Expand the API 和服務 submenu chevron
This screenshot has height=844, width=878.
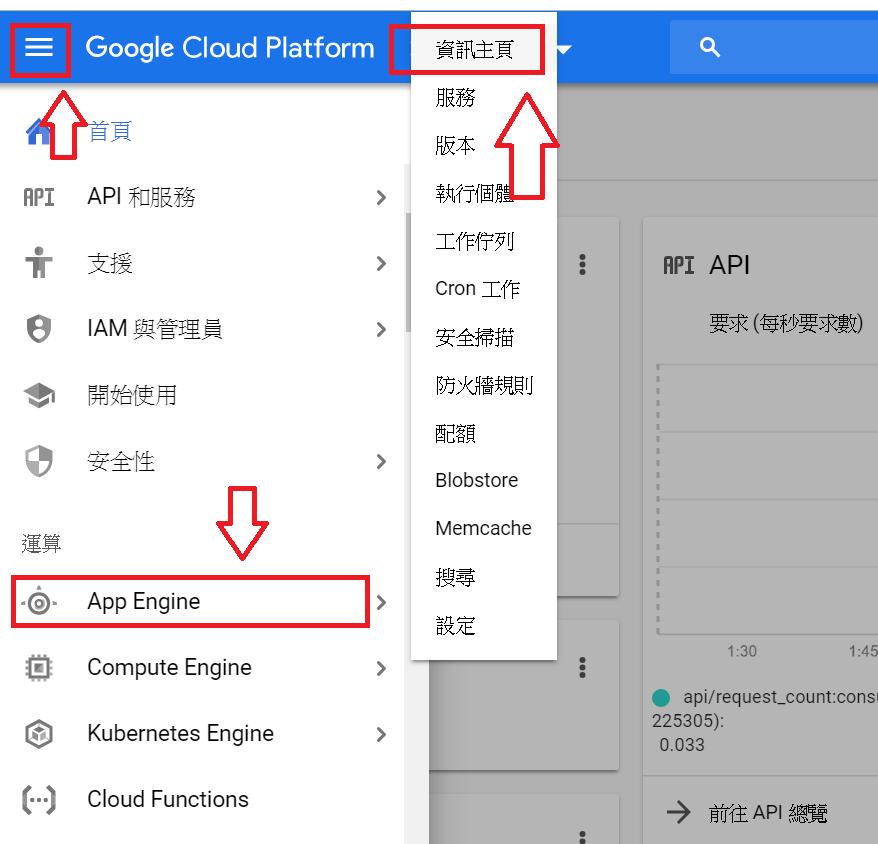[381, 197]
